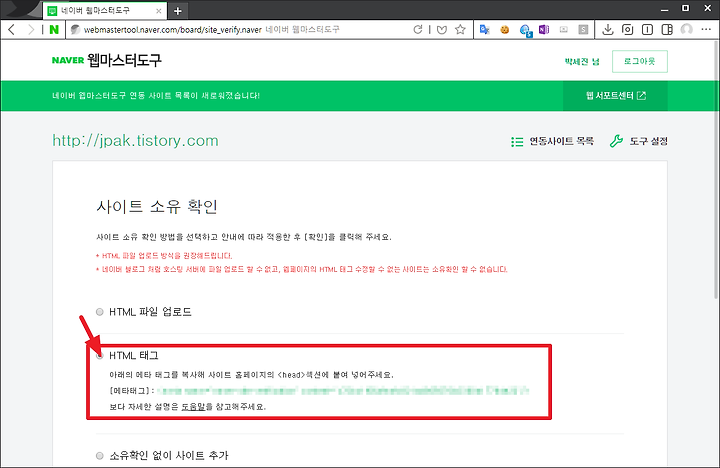This screenshot has height=468, width=720.
Task: Click the address bar URL field
Action: pyautogui.click(x=239, y=30)
